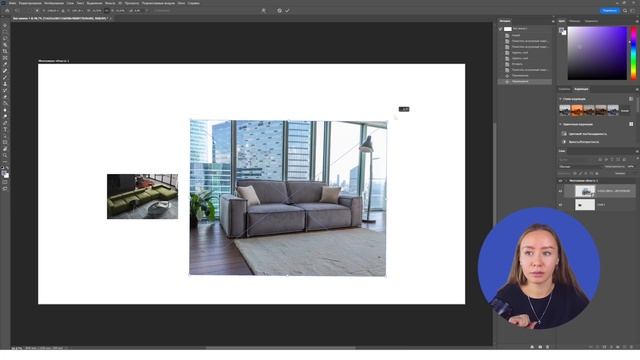
Task: Switch to the Свойства tab
Action: click(564, 89)
